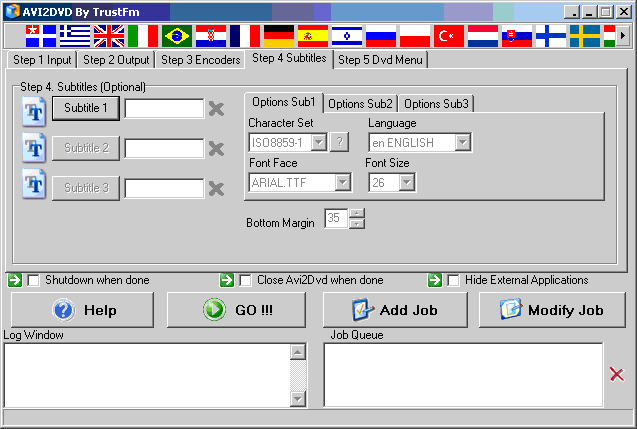The height and width of the screenshot is (429, 637).
Task: Clear Subtitle 3 with its X icon
Action: click(216, 188)
